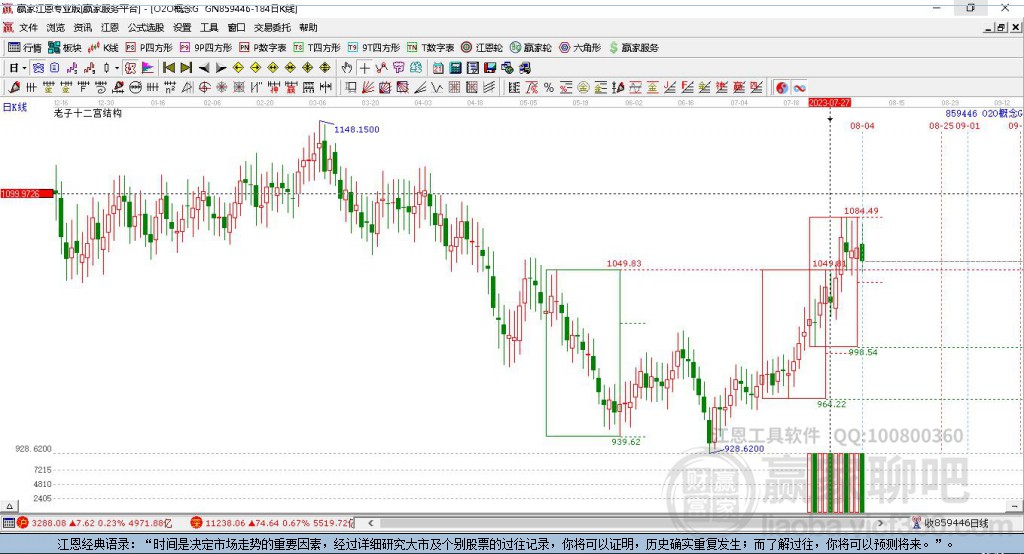Open the 工具 menu
The width and height of the screenshot is (1024, 554).
(209, 27)
